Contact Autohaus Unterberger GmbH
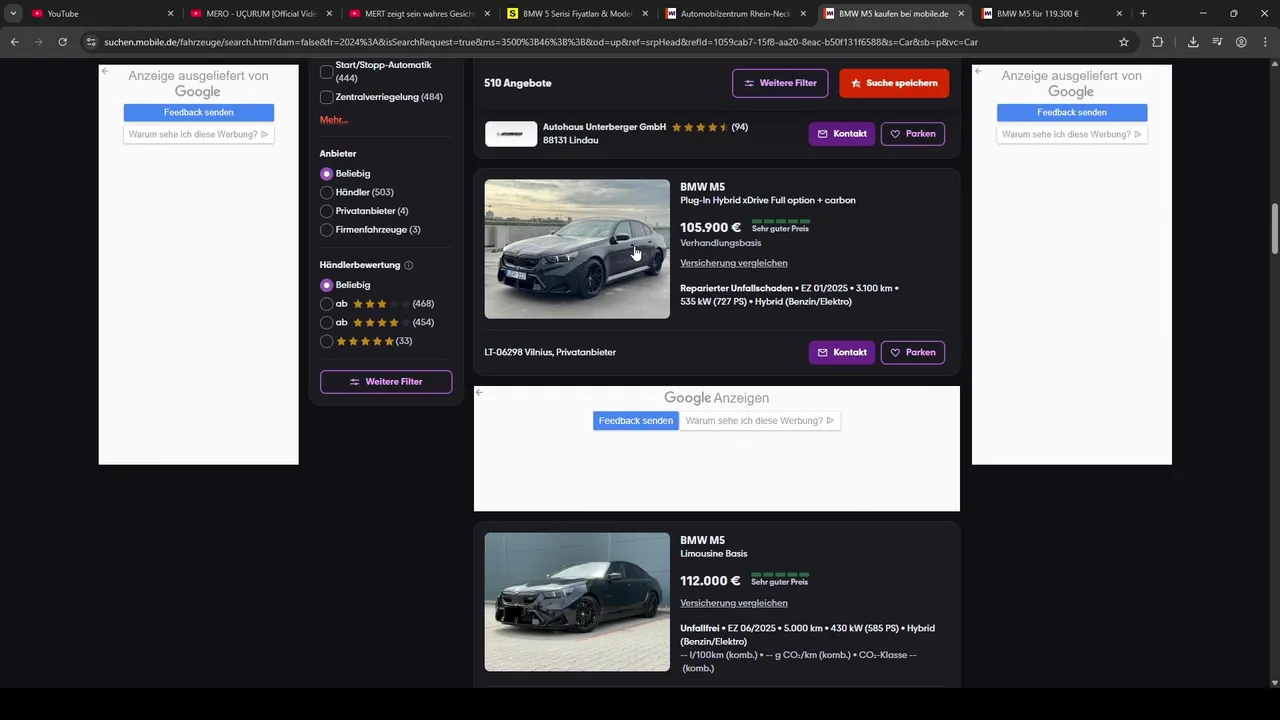This screenshot has width=1280, height=720. coord(842,134)
